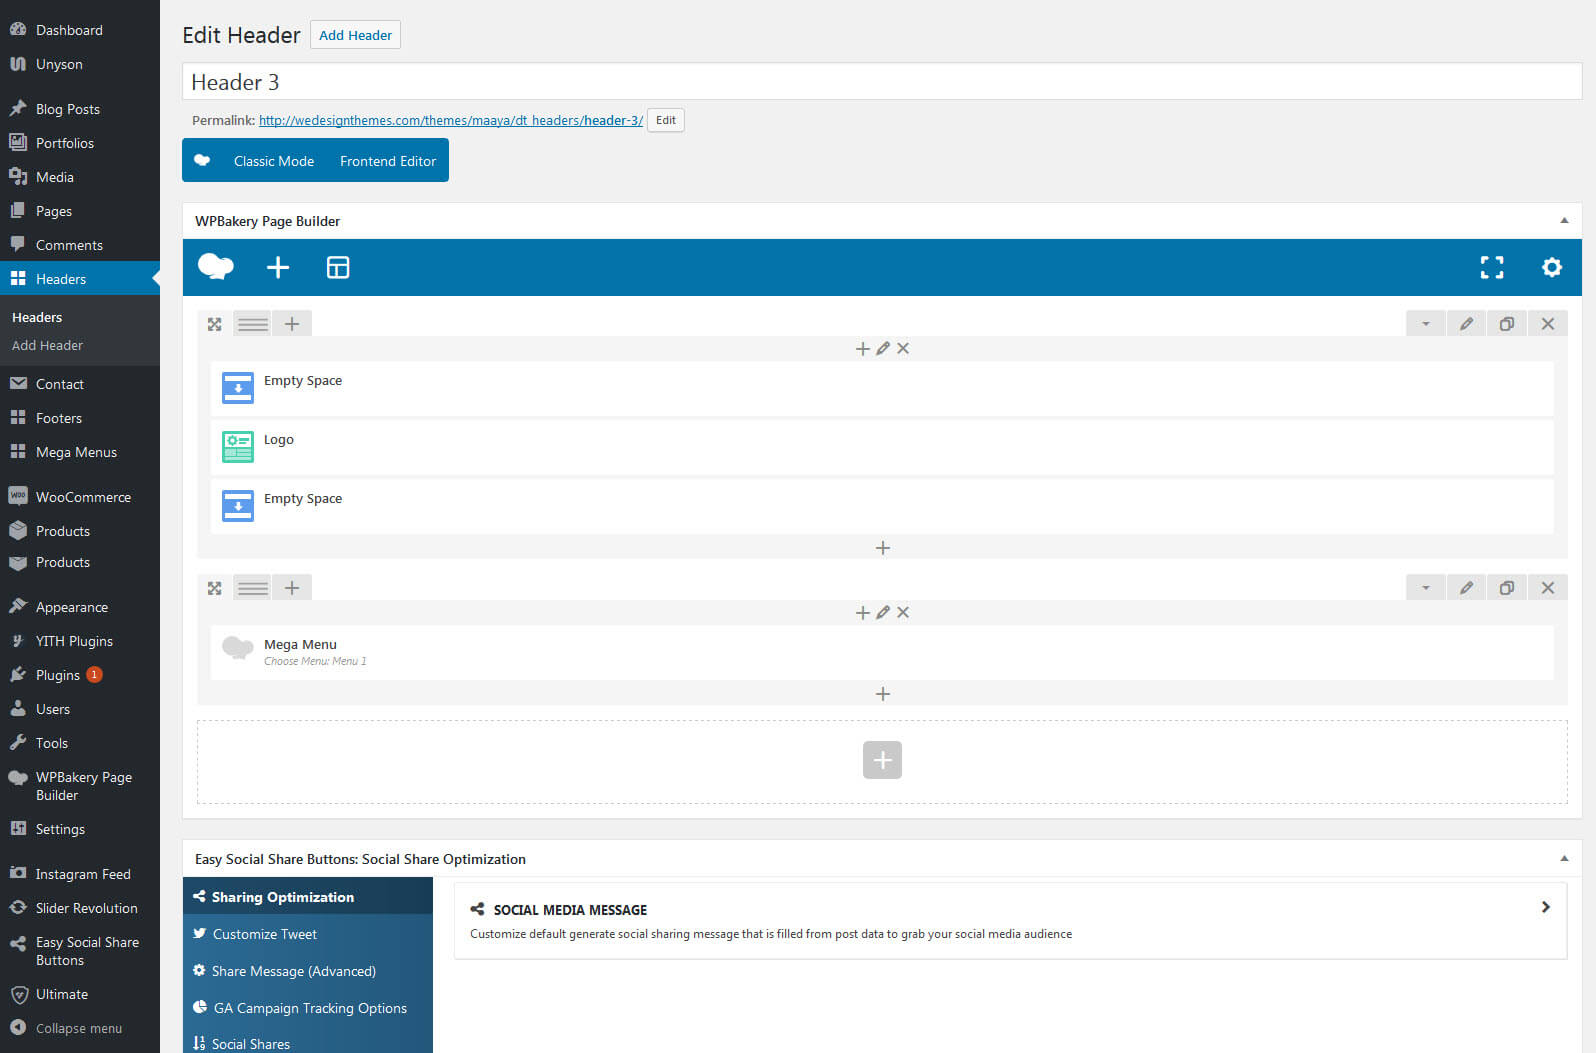
Task: Collapse the Easy Social Share Buttons panel
Action: tap(1564, 859)
